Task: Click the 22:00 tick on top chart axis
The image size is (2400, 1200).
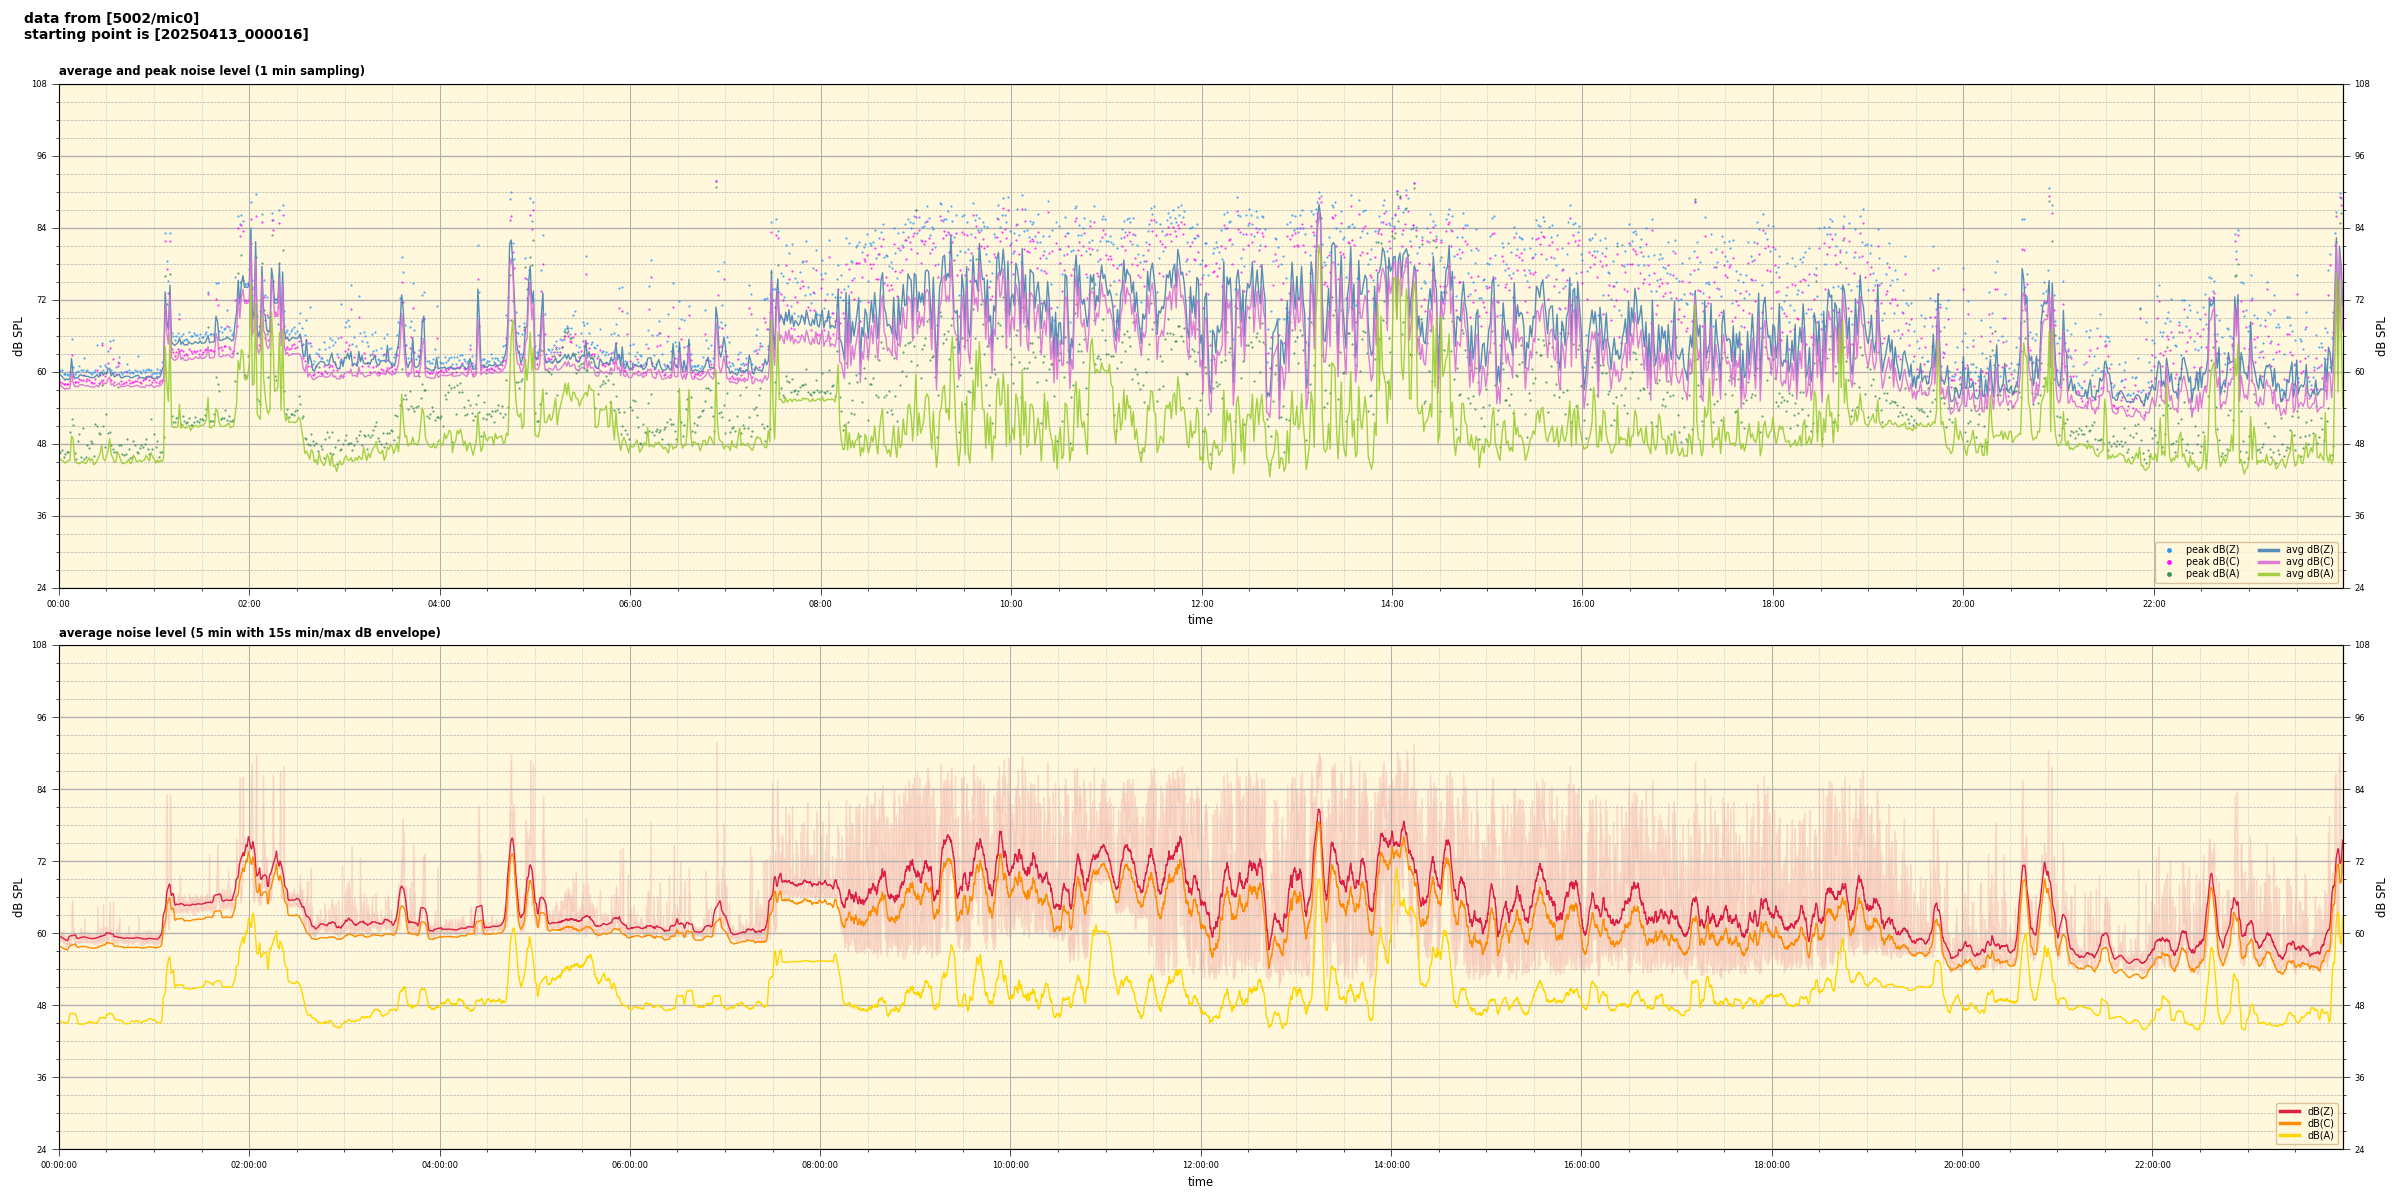Action: point(2154,604)
